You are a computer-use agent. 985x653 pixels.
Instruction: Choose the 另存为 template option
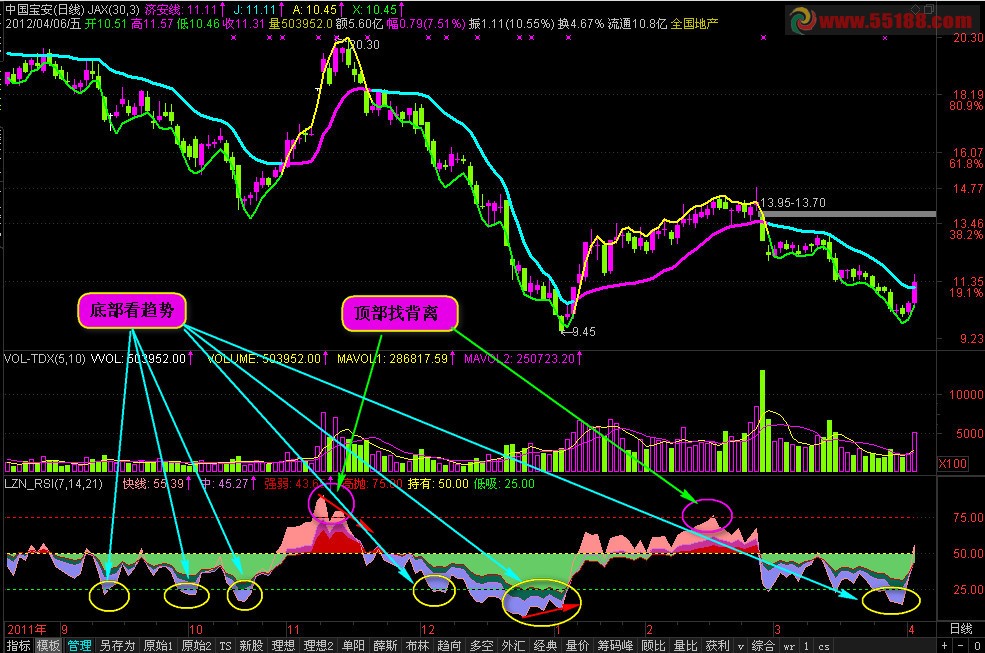[x=117, y=645]
